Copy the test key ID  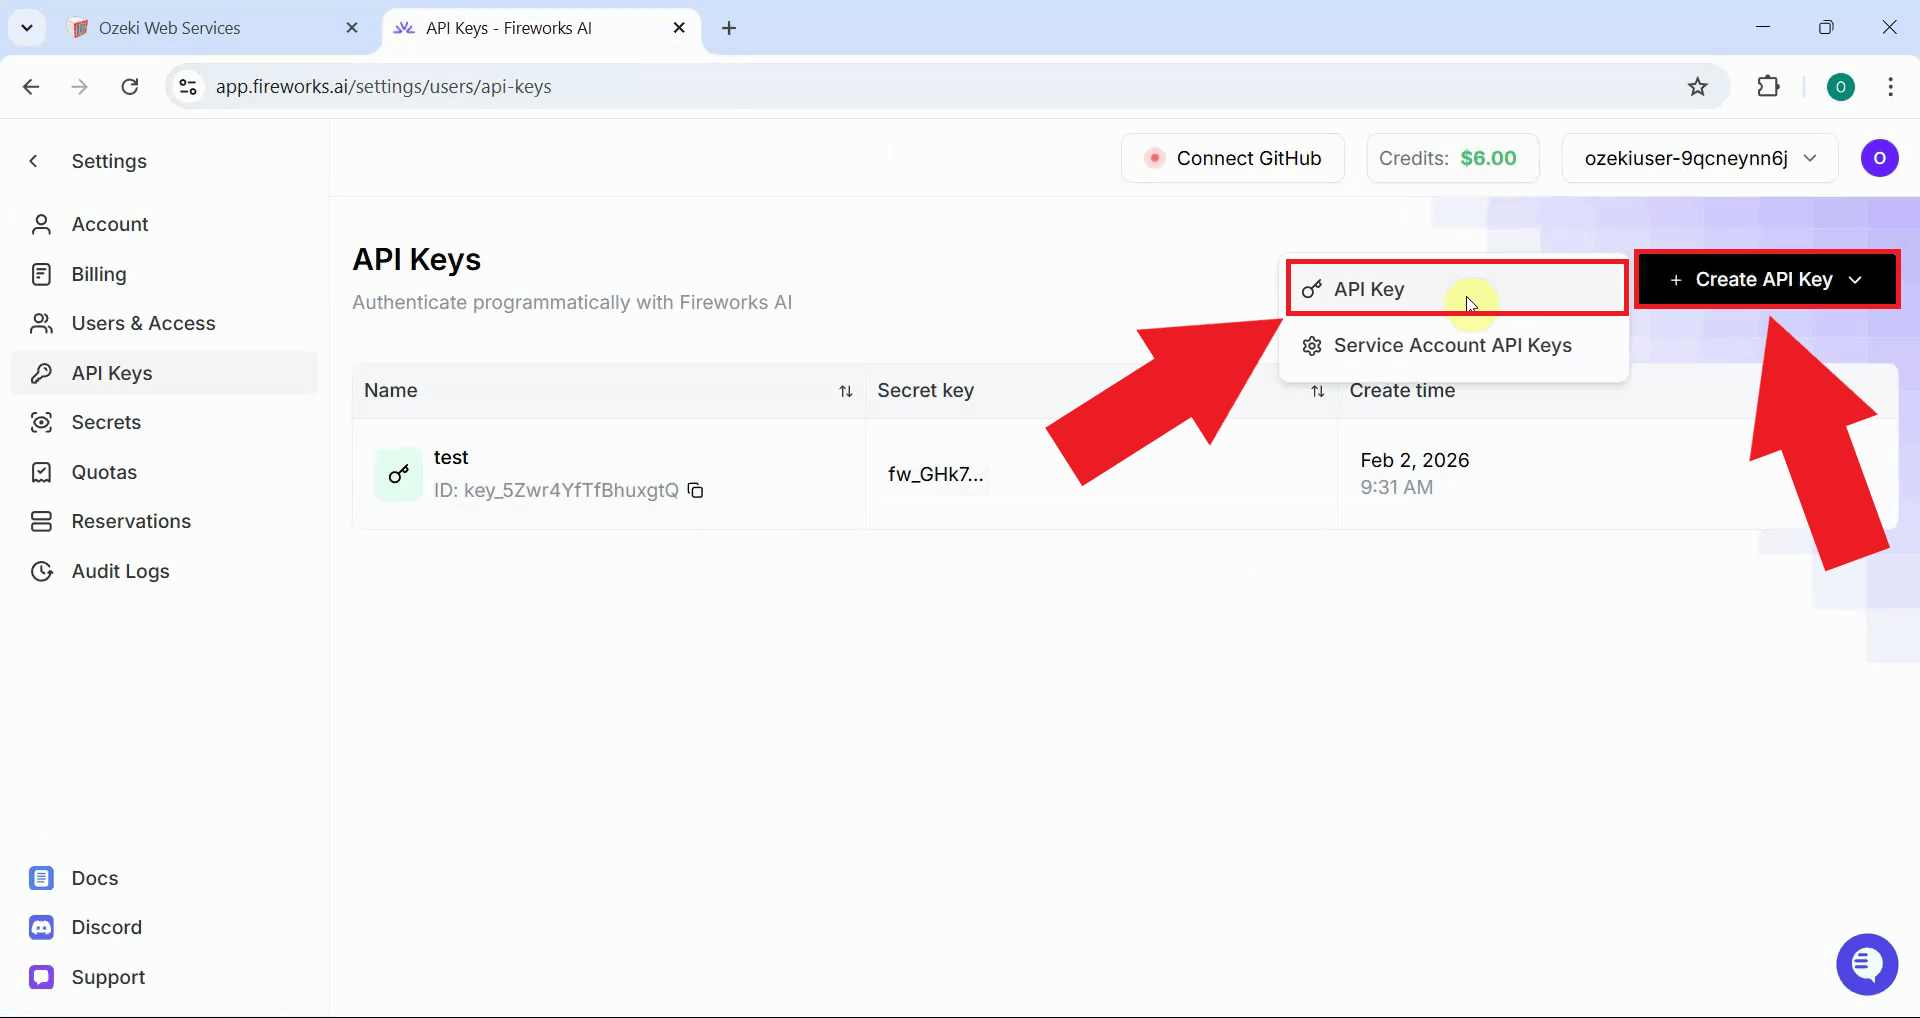696,491
